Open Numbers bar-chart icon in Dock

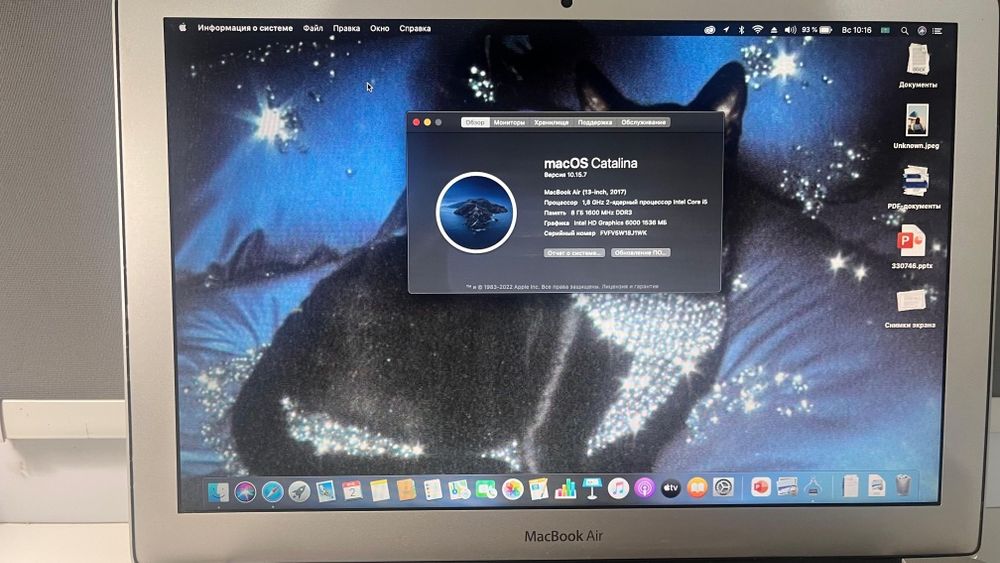pos(565,489)
